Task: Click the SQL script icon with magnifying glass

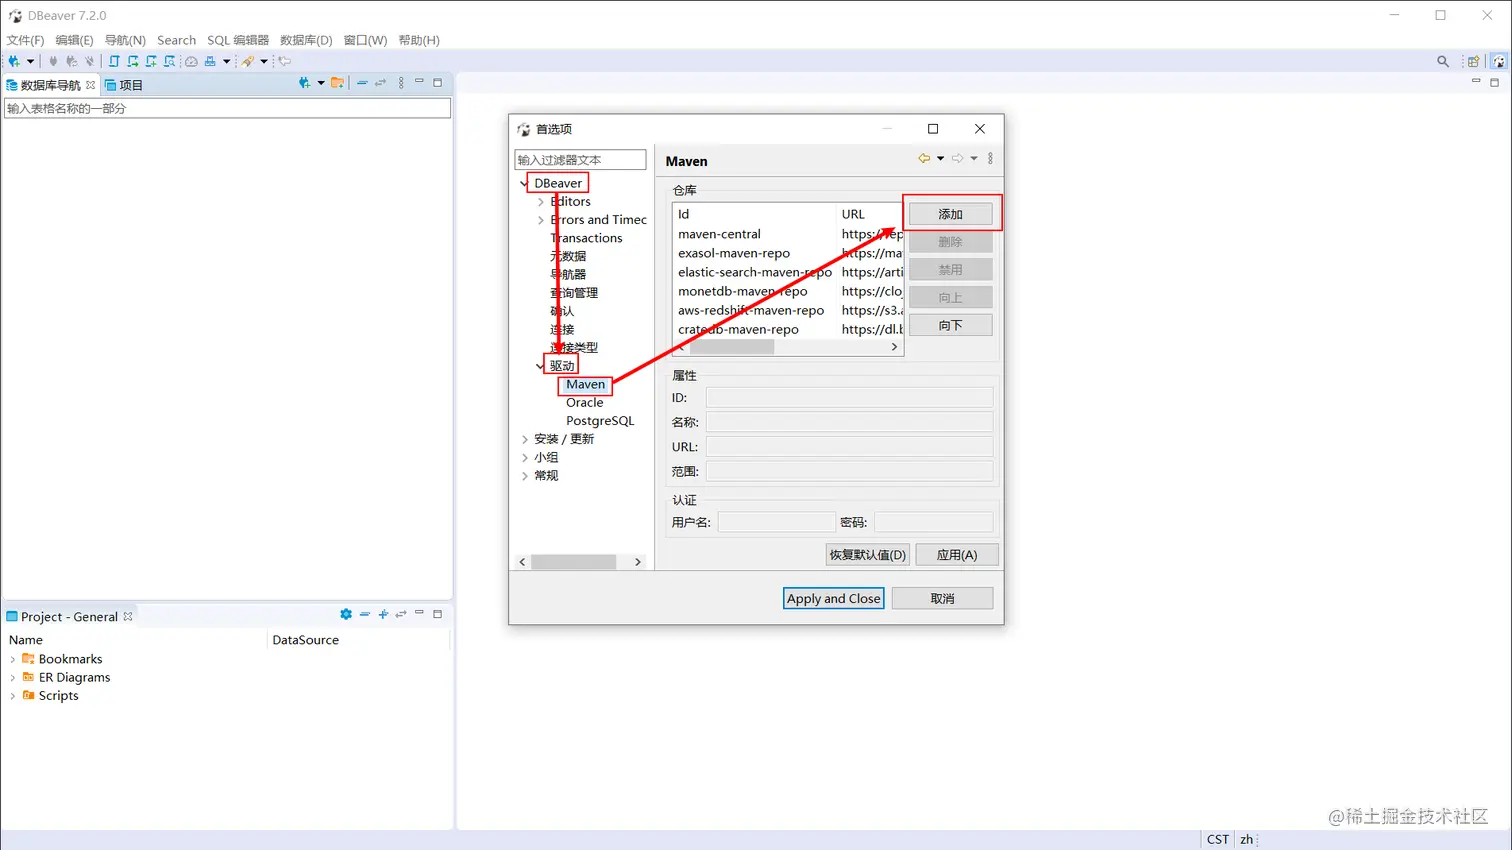Action: (169, 61)
